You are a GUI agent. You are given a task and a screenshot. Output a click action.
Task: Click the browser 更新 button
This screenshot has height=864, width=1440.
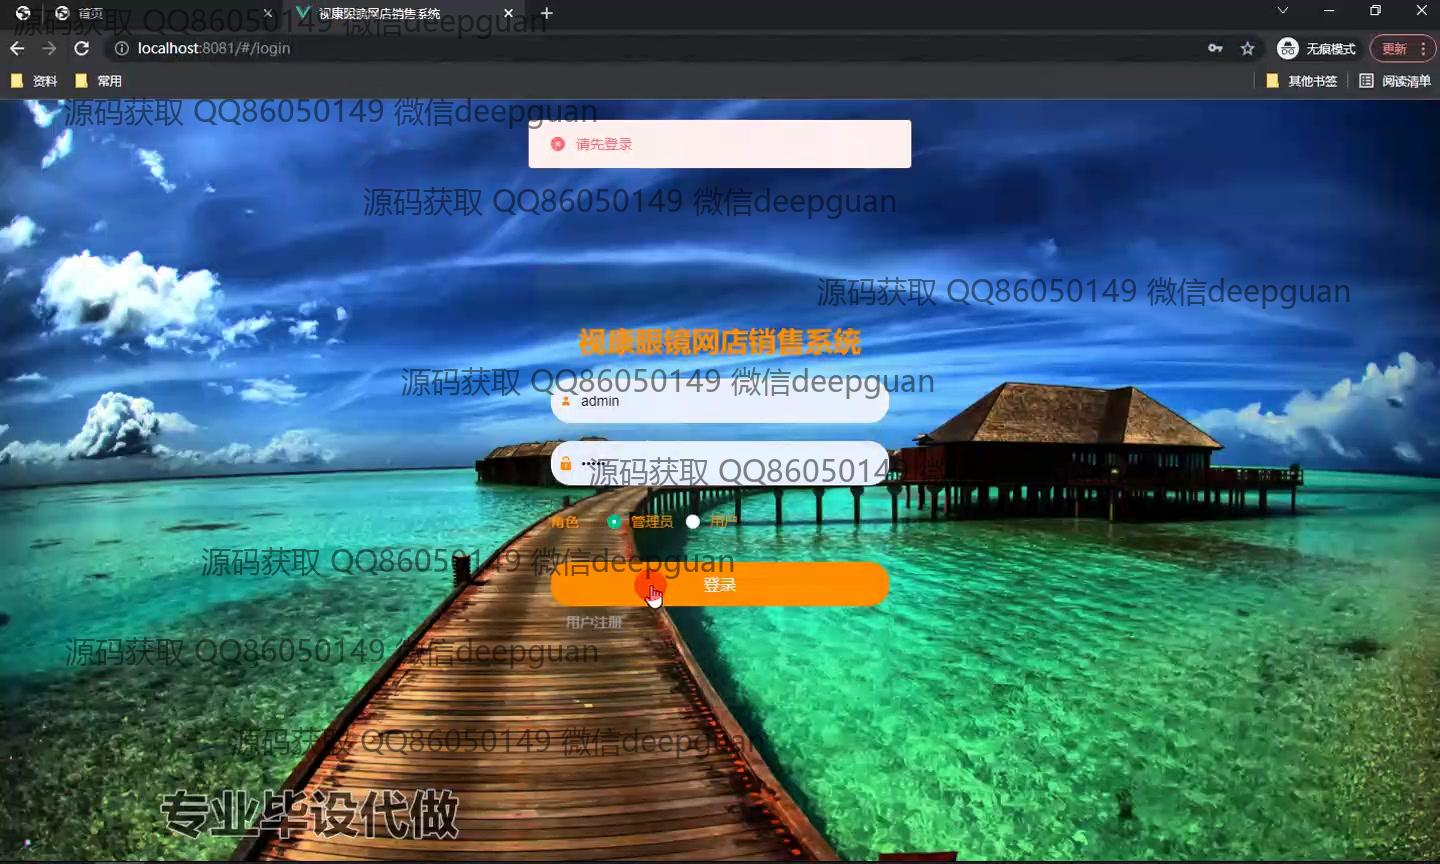pos(1395,48)
